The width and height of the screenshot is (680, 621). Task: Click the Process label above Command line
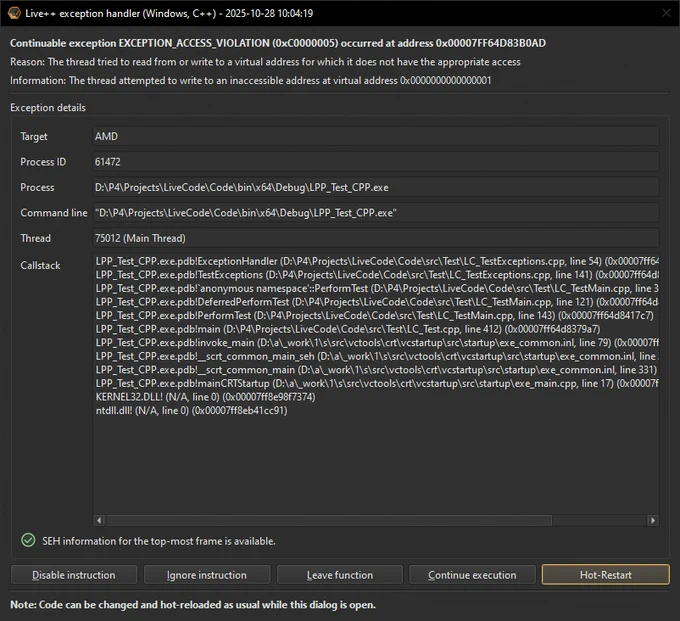point(37,187)
